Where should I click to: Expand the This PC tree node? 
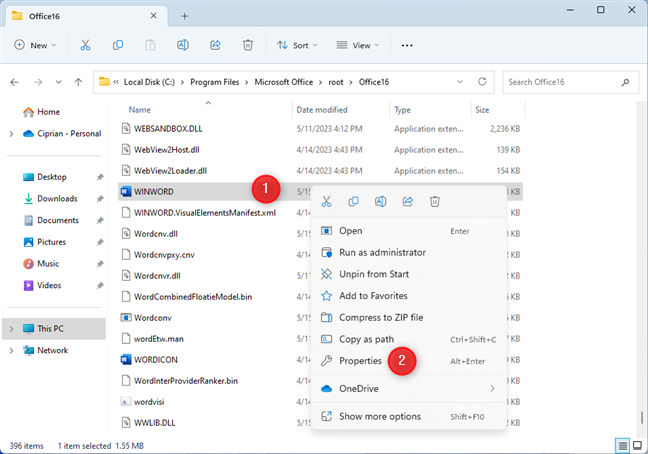pos(11,329)
